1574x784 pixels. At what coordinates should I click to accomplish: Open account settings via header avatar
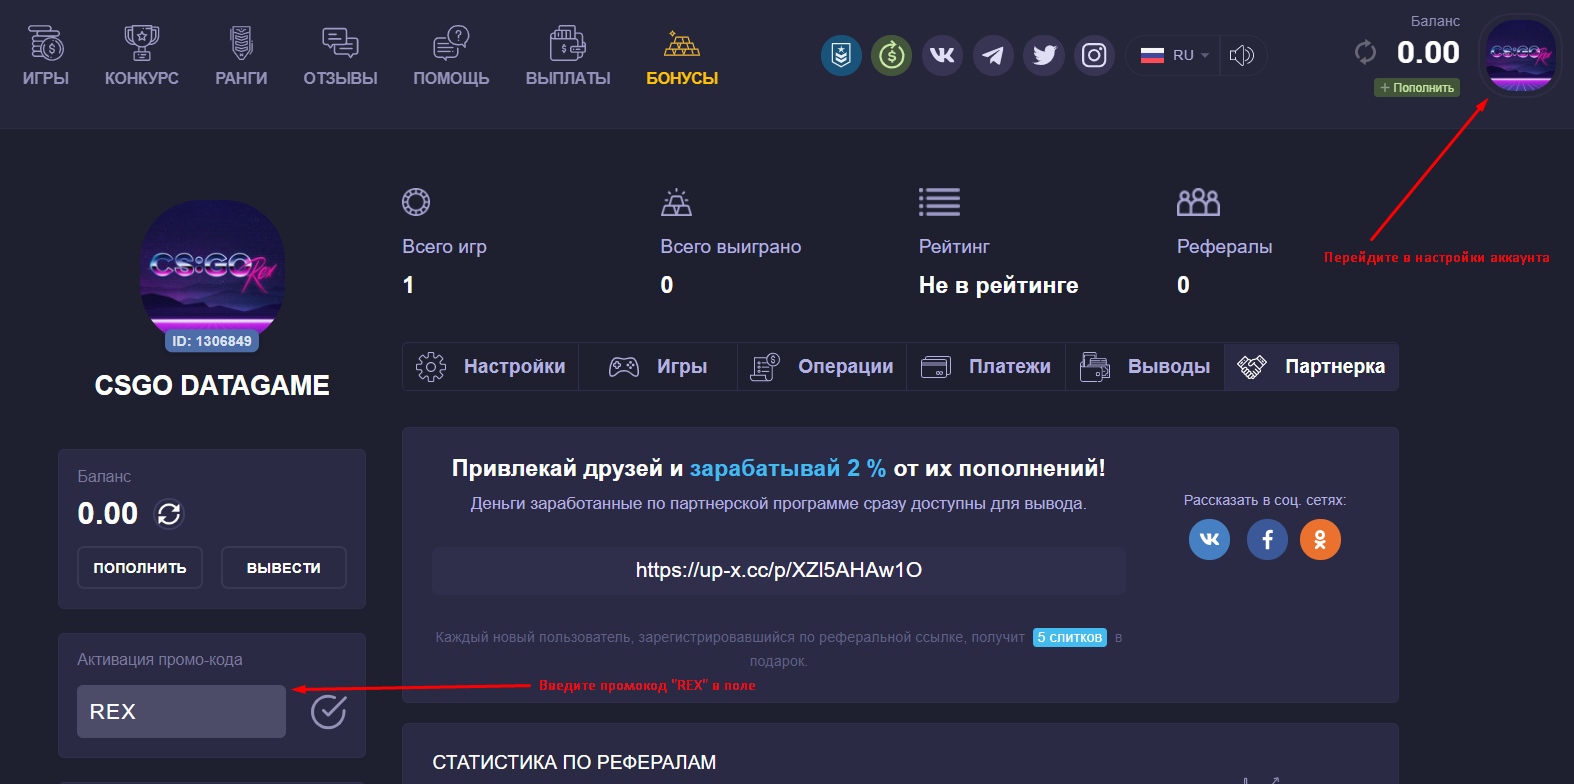pos(1520,56)
